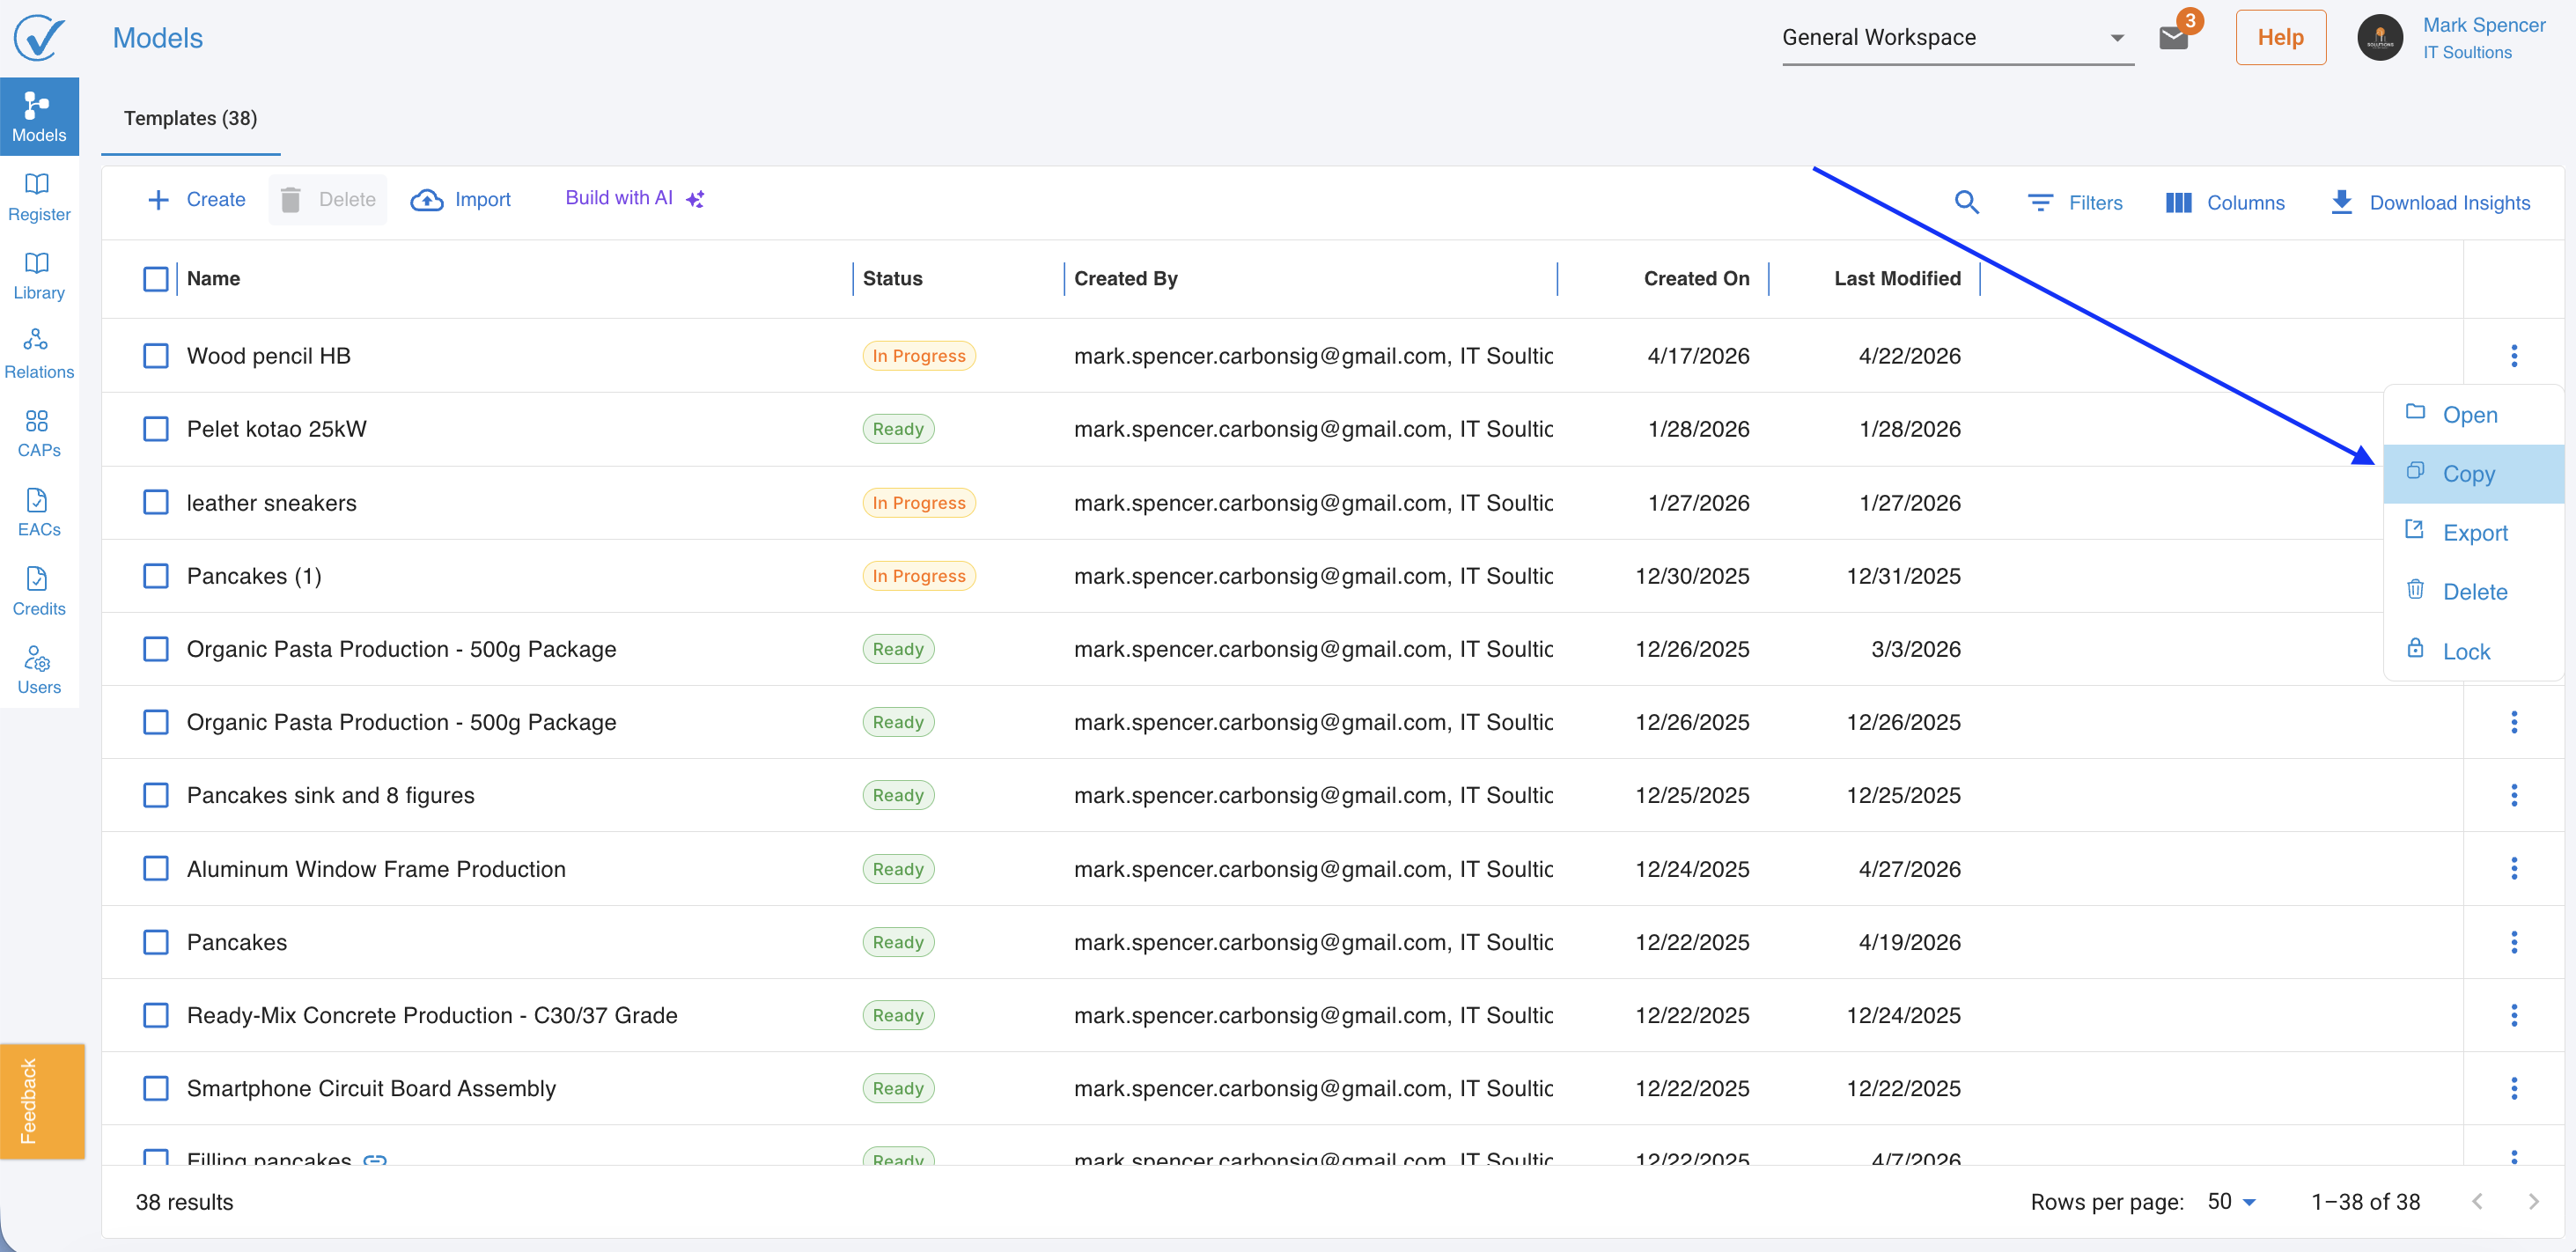Open the mail notifications icon
Viewport: 2576px width, 1252px height.
click(2173, 38)
